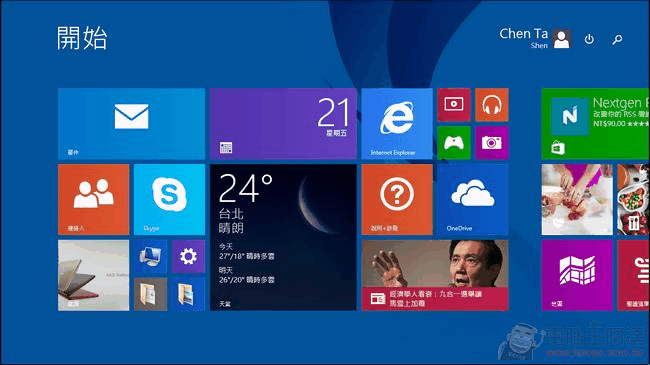
Task: Launch the Internet Explorer tile
Action: 397,124
